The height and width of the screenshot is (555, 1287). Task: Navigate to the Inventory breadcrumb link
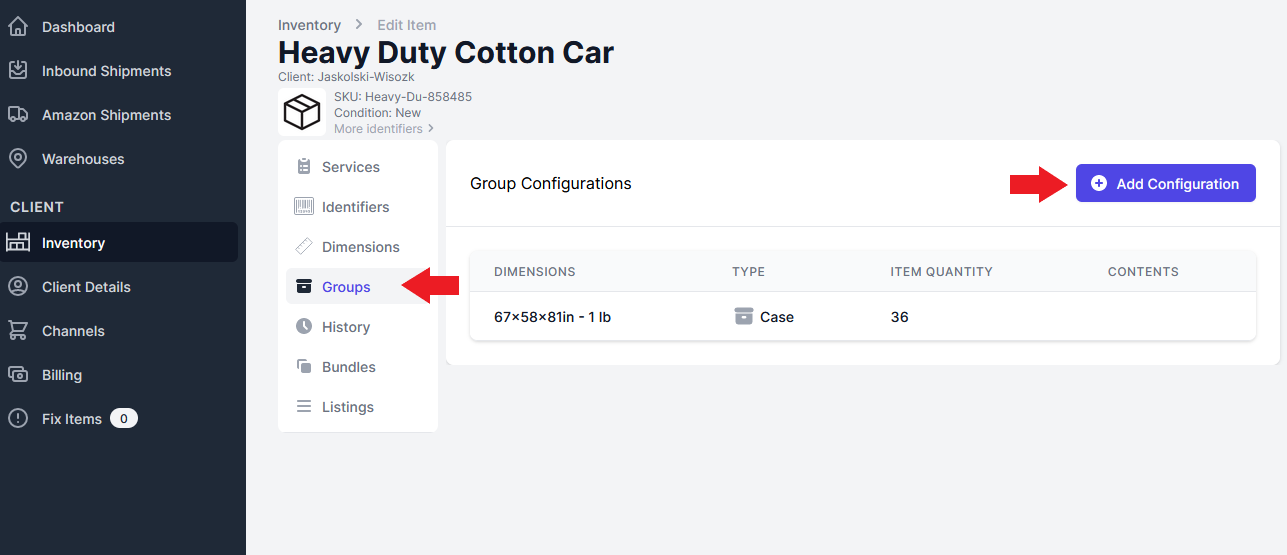309,25
